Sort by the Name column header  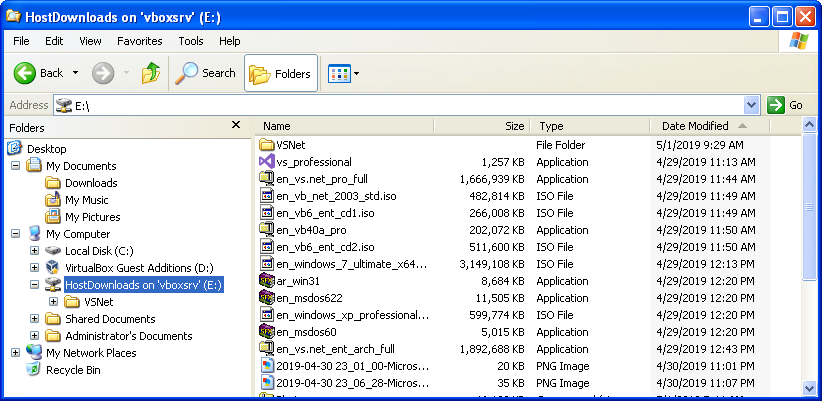(x=345, y=126)
